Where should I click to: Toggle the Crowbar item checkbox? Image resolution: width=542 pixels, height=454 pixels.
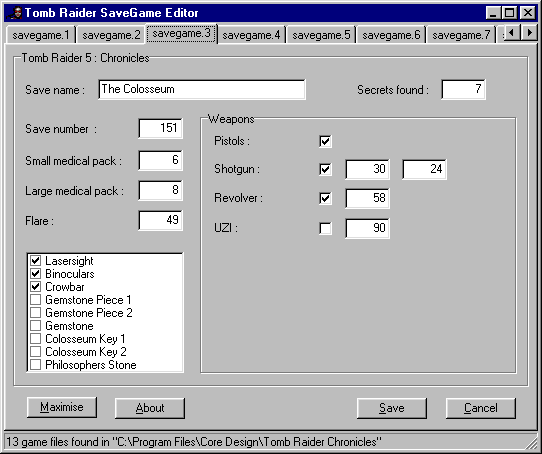pyautogui.click(x=36, y=287)
